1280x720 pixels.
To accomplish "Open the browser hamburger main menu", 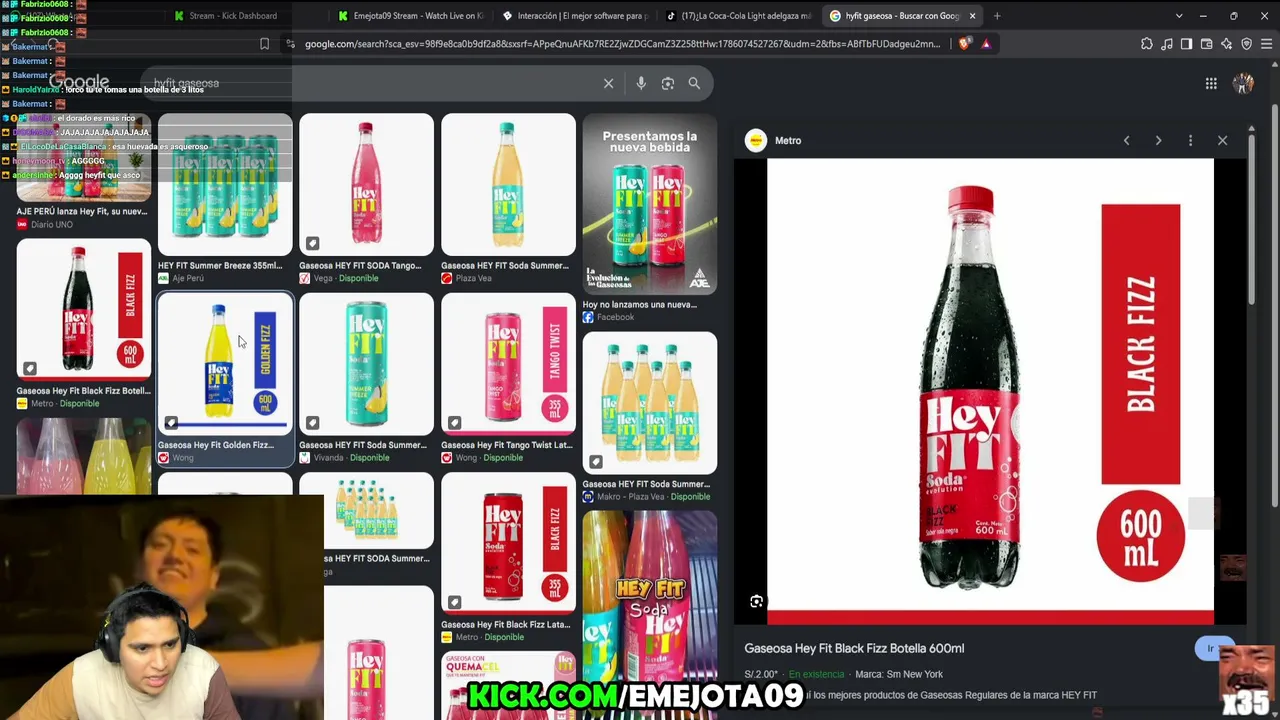I will click(x=1266, y=44).
